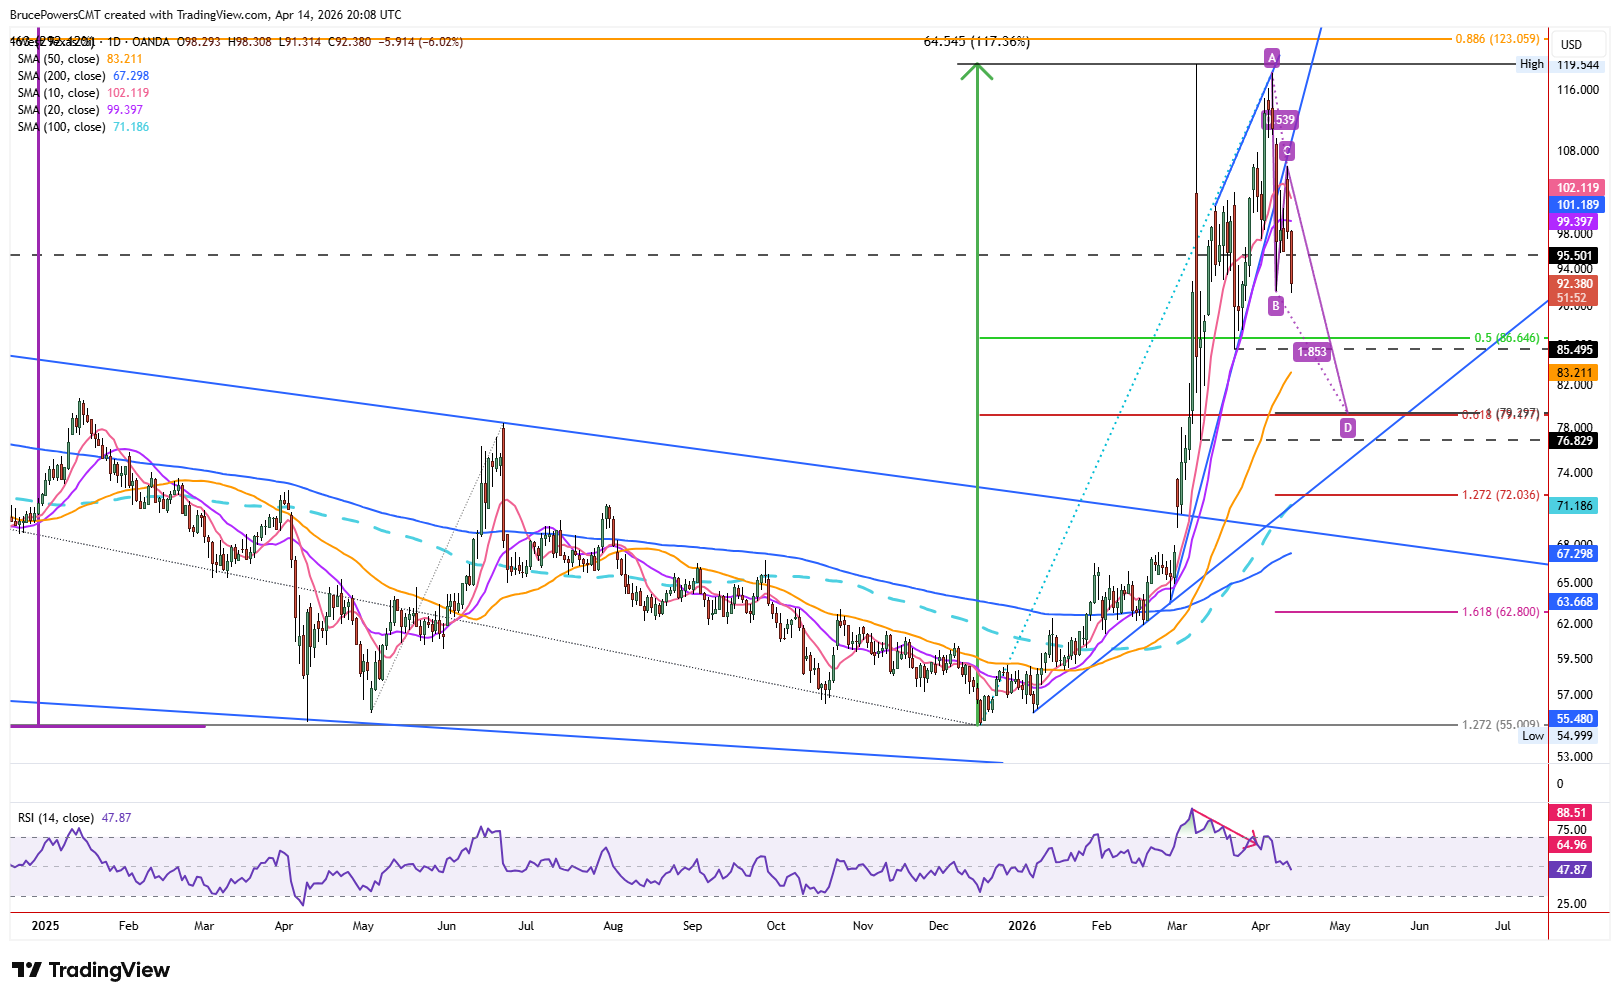Click the blue 67.298 price-axis tag
Image resolution: width=1620 pixels, height=1000 pixels.
point(1574,554)
